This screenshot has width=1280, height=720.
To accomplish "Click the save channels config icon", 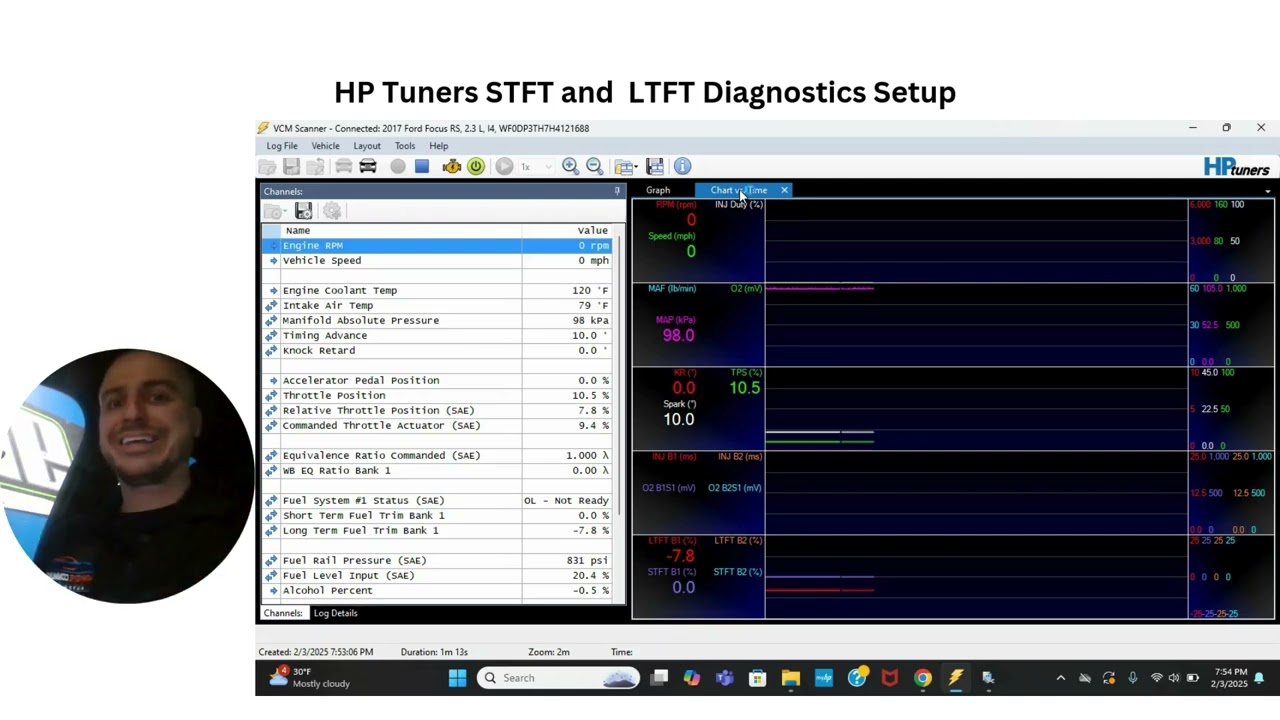I will point(304,211).
